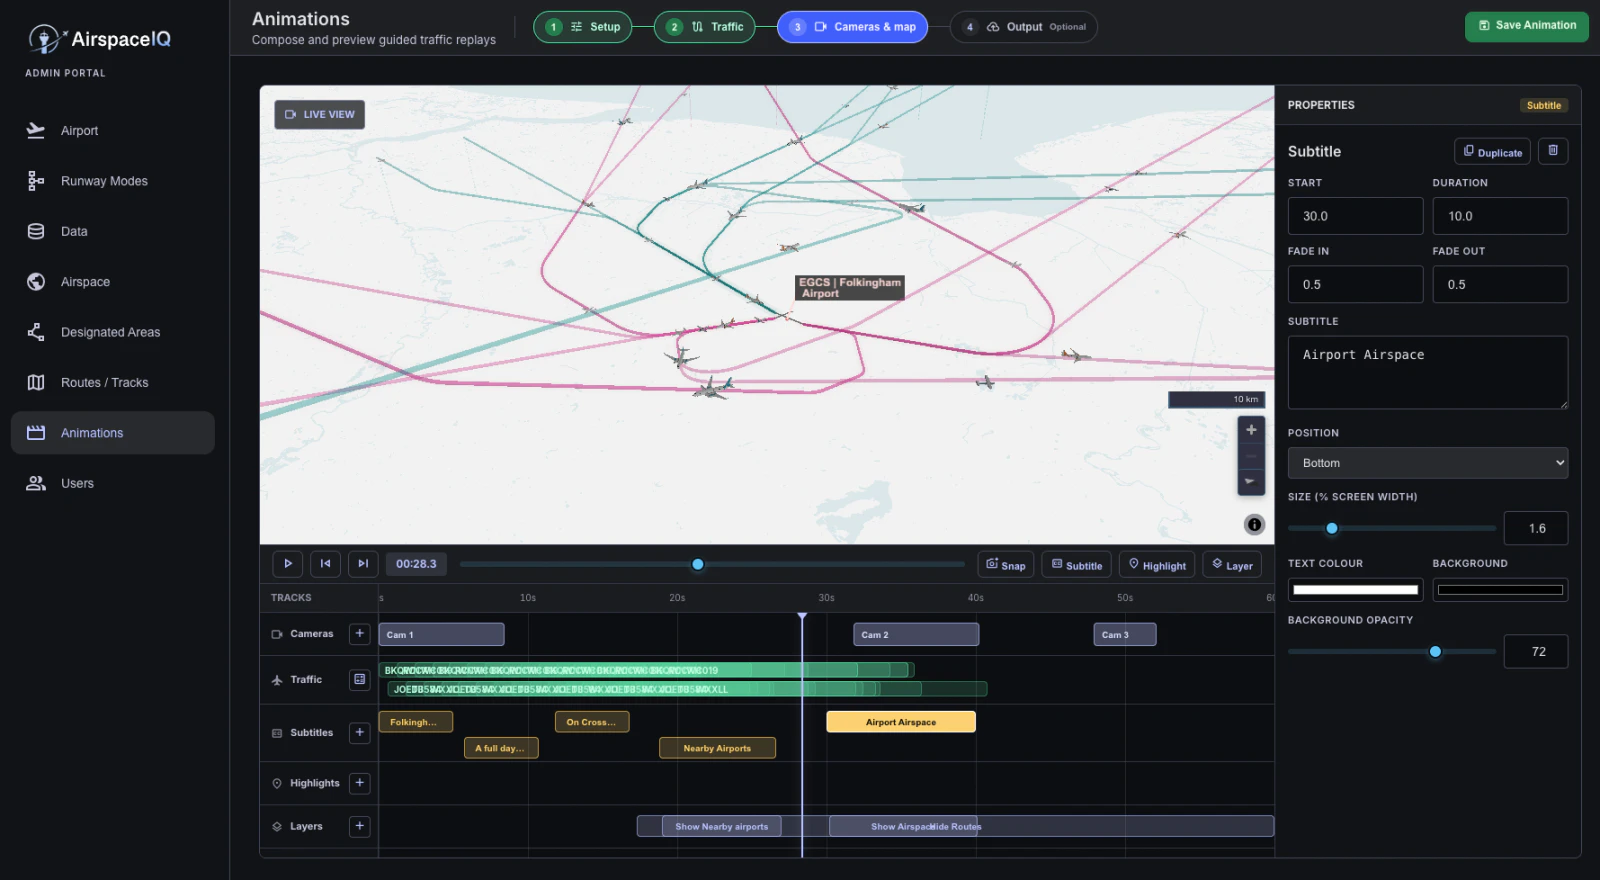Play the animation preview

tap(288, 564)
